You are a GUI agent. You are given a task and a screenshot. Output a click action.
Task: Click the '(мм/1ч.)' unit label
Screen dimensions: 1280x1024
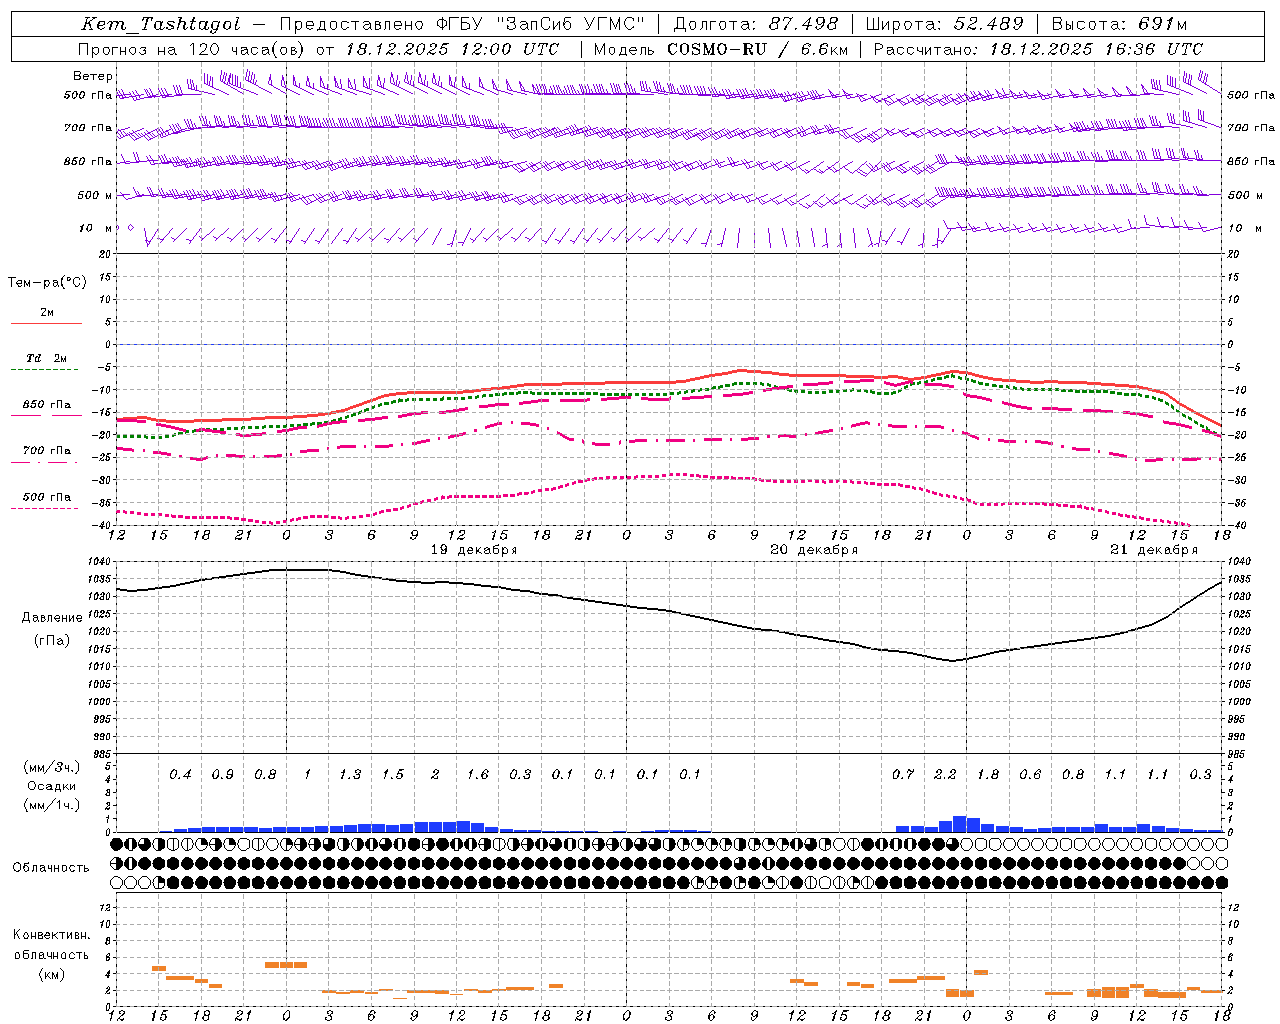coord(52,805)
